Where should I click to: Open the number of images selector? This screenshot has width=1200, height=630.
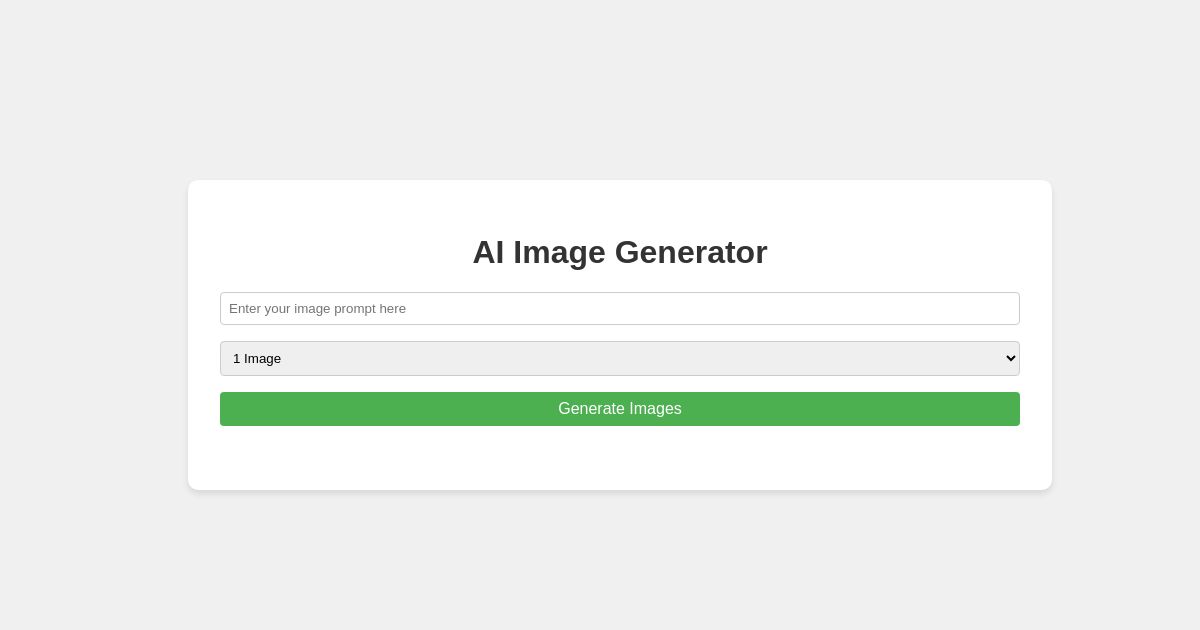(x=620, y=358)
